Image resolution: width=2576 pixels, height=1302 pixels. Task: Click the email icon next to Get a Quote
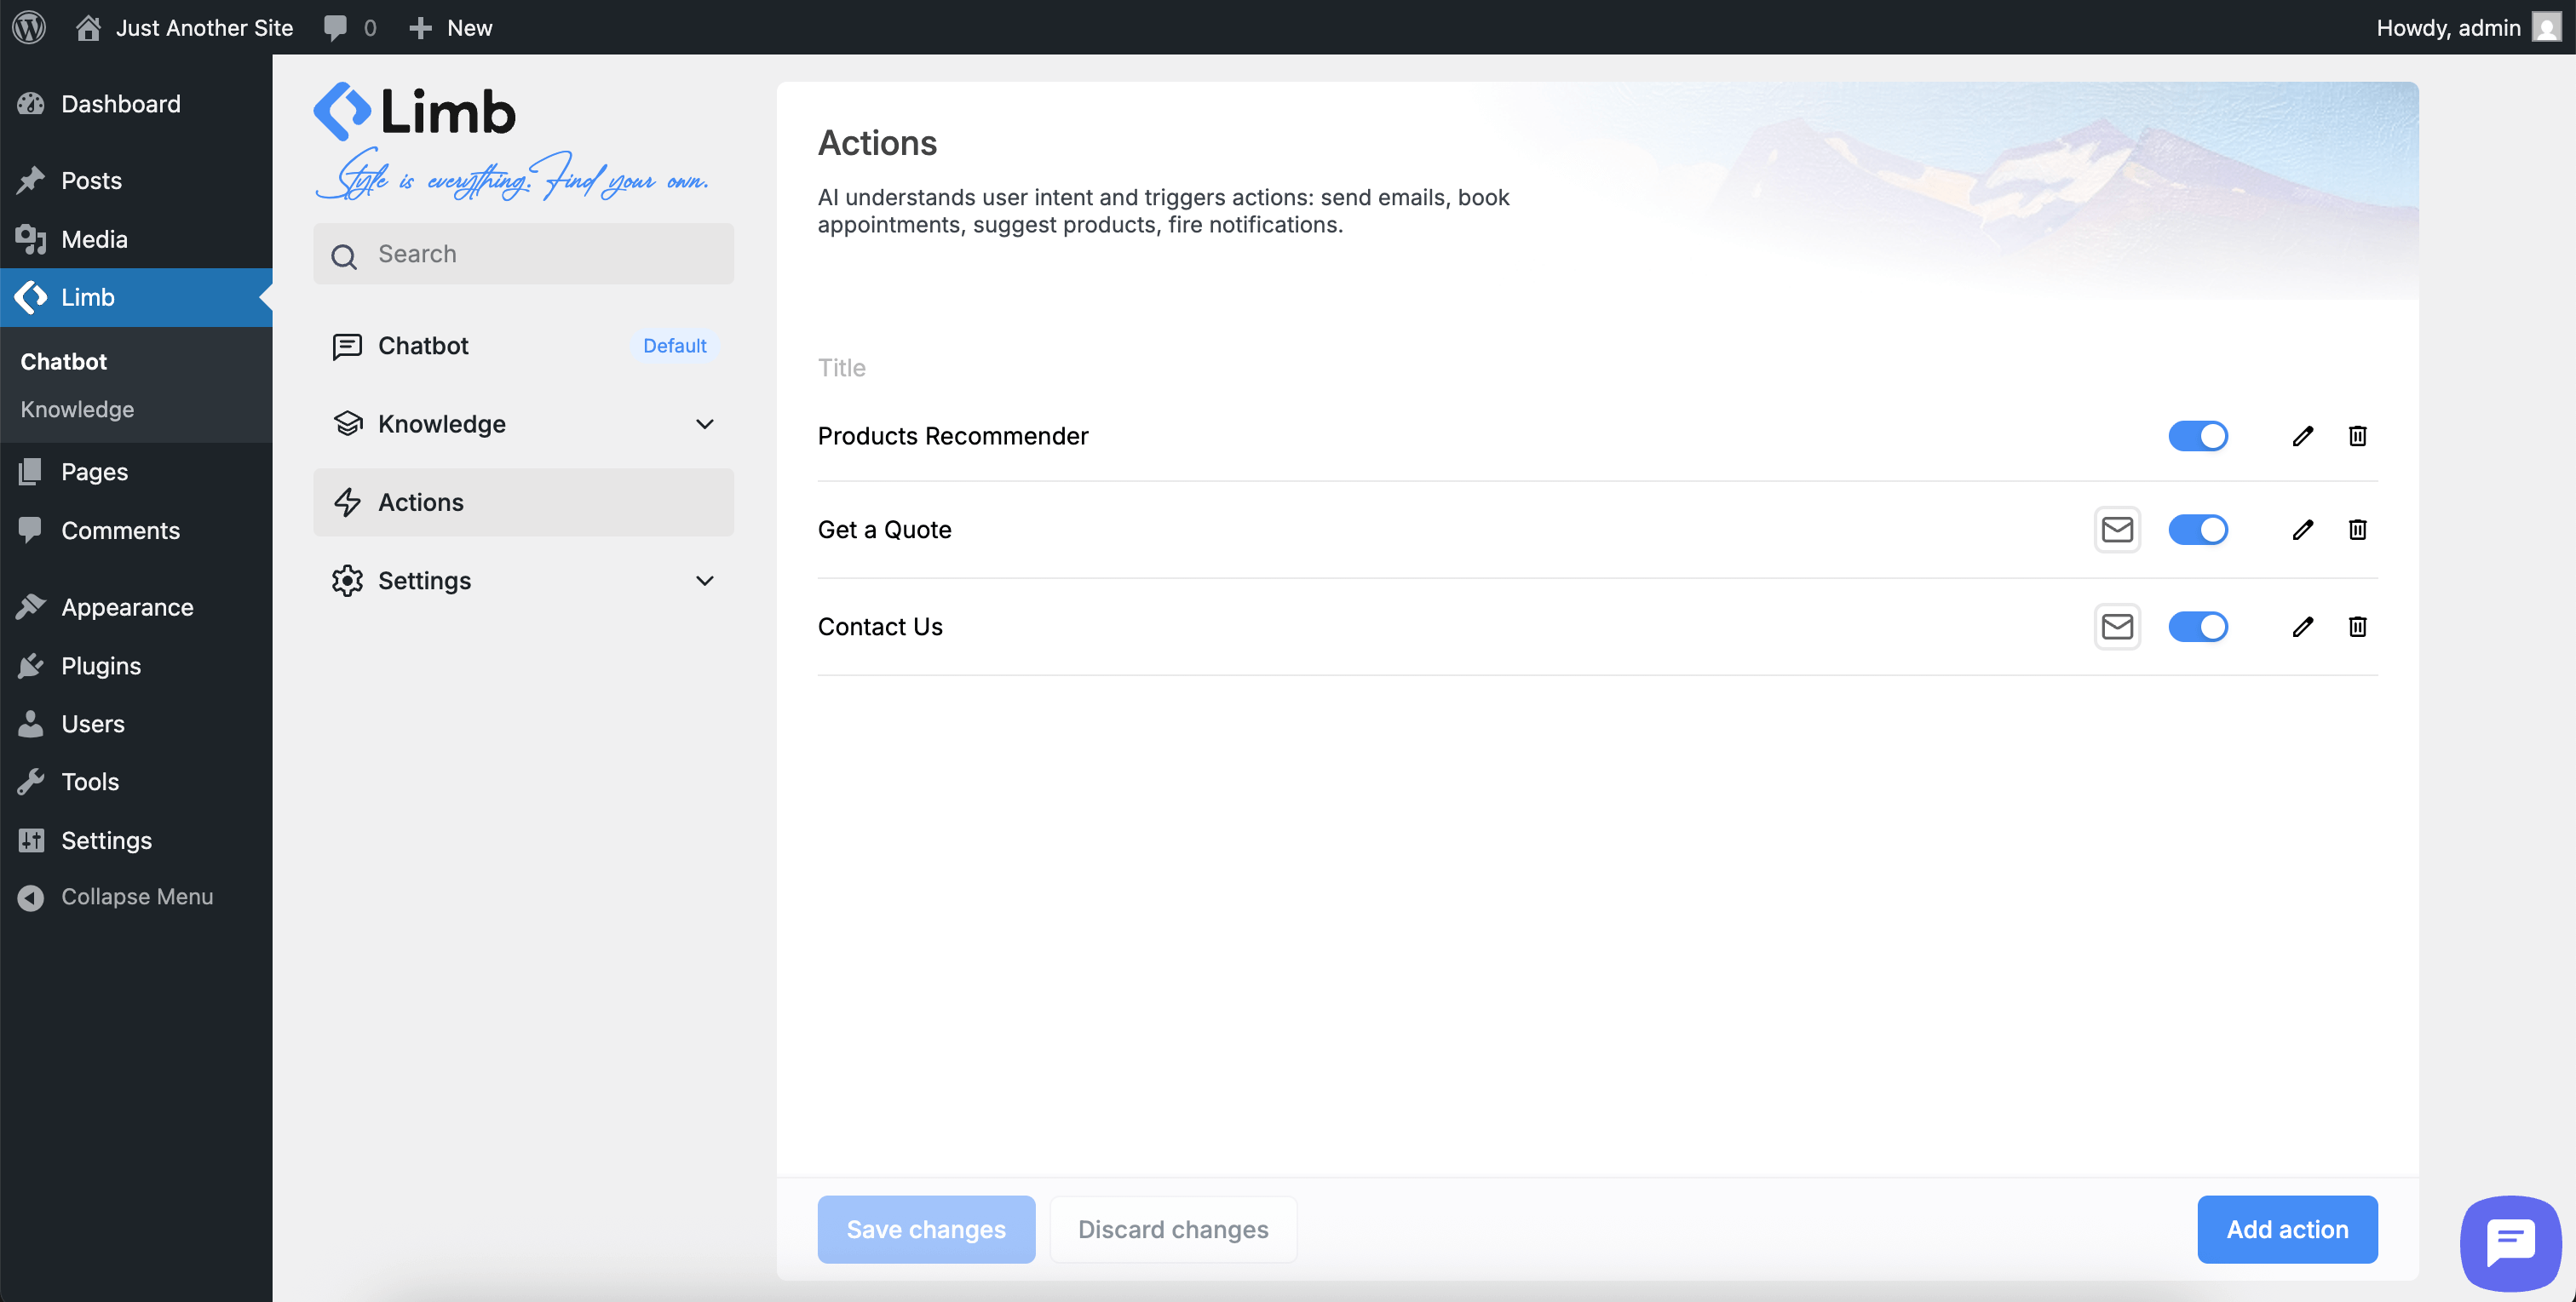(2117, 529)
